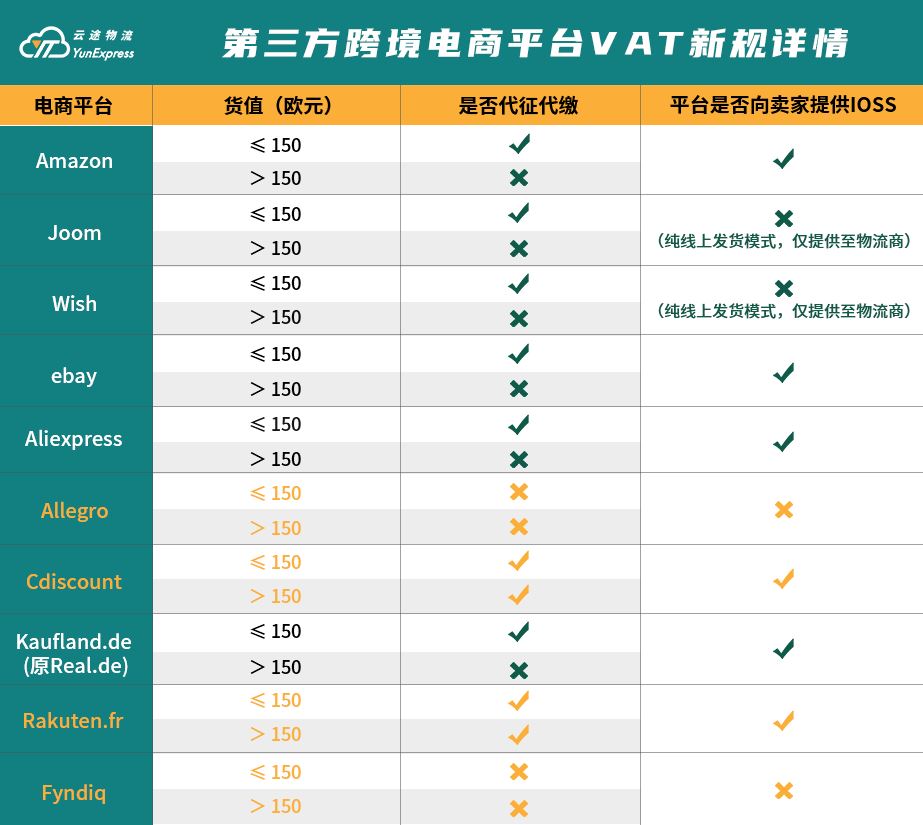The image size is (923, 825).
Task: Select the Joom platform name
Action: pos(74,233)
